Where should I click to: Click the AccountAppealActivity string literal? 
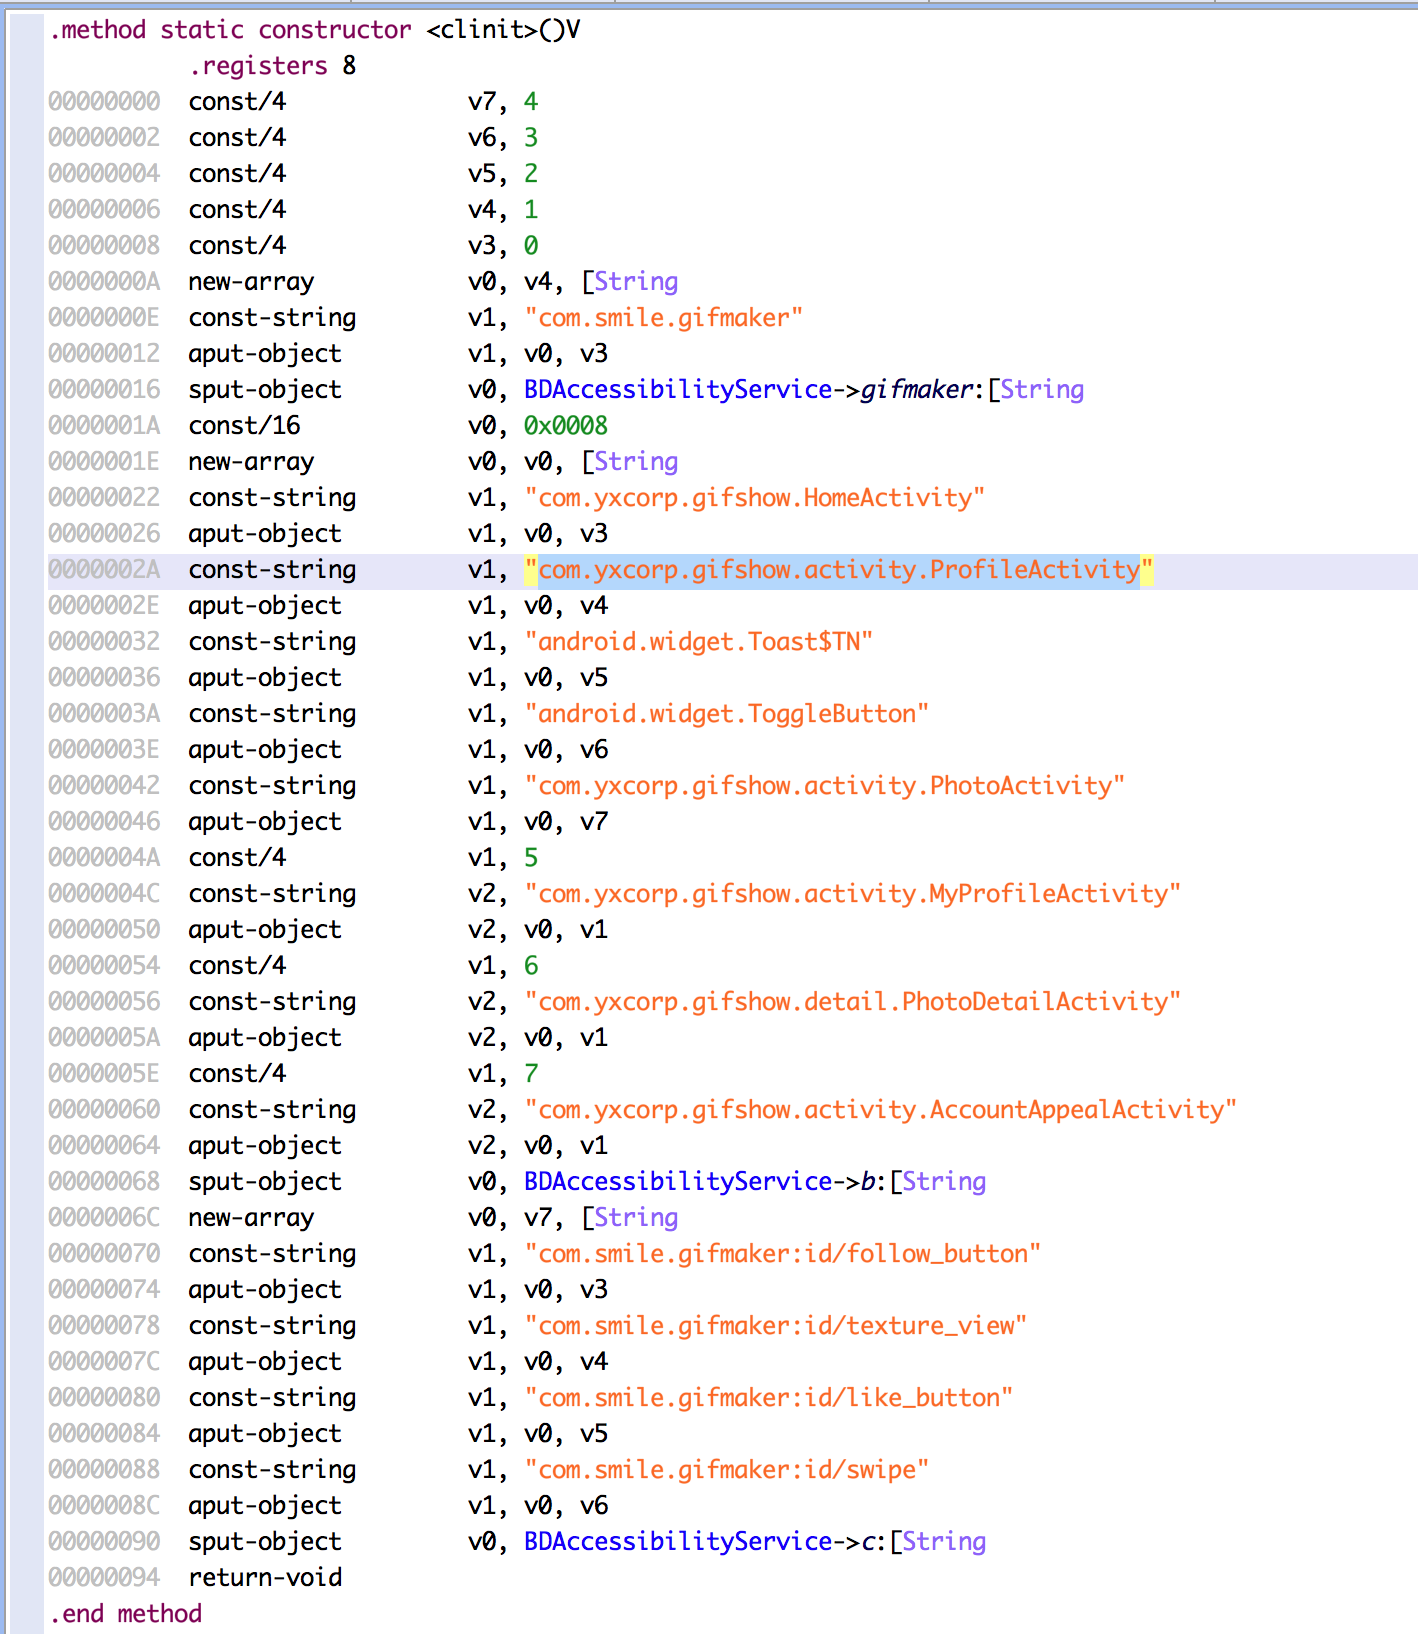click(x=880, y=1110)
